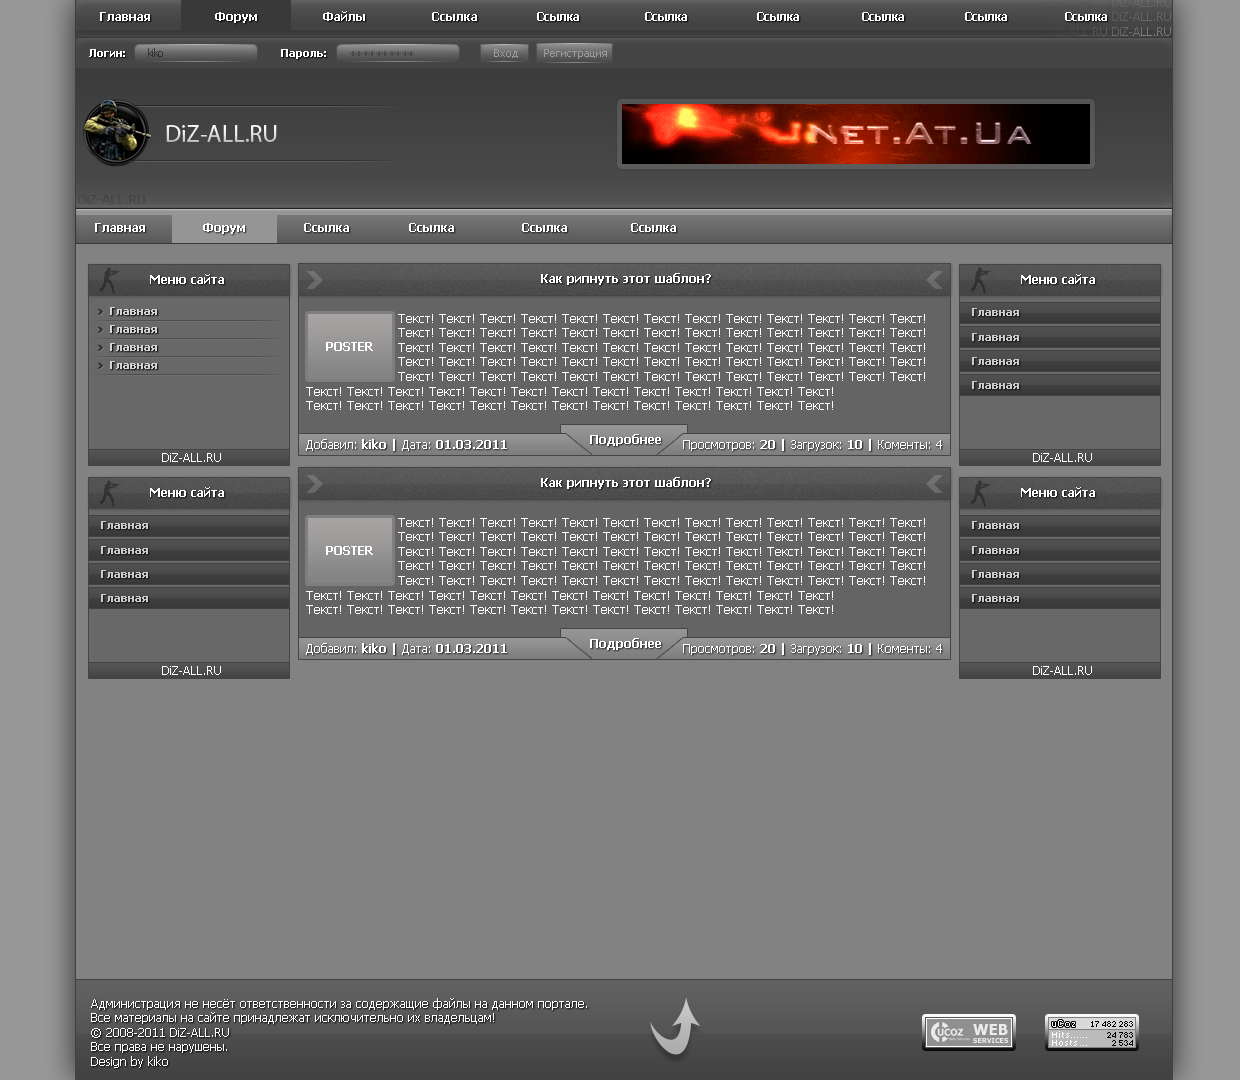The image size is (1240, 1080).
Task: Click the Counter-Strike soldier logo icon
Action: (x=116, y=133)
